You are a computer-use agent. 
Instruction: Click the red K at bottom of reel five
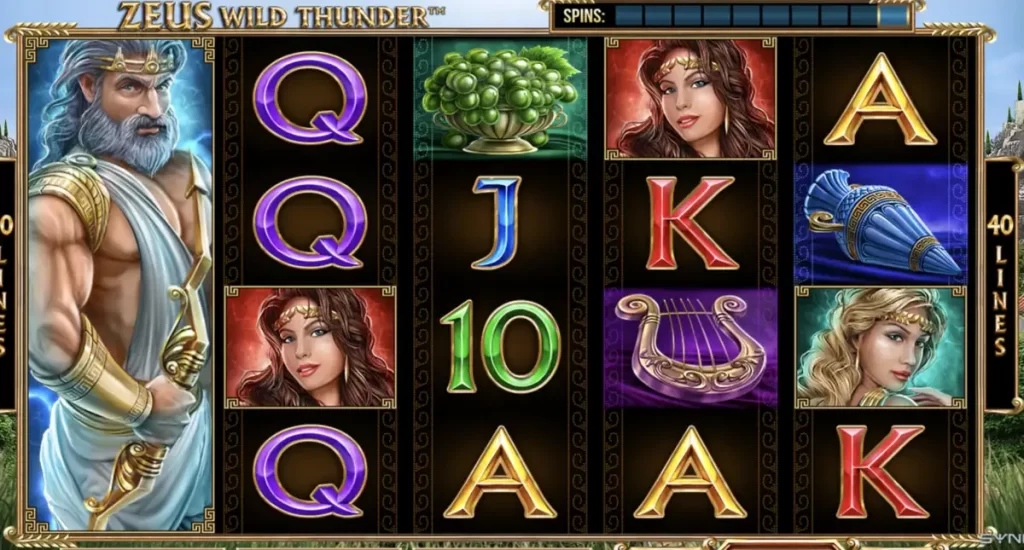[x=880, y=471]
